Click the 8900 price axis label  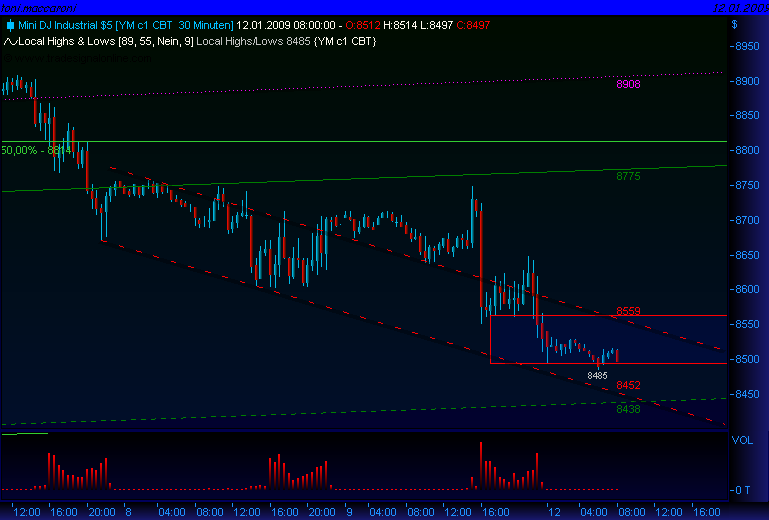point(745,81)
